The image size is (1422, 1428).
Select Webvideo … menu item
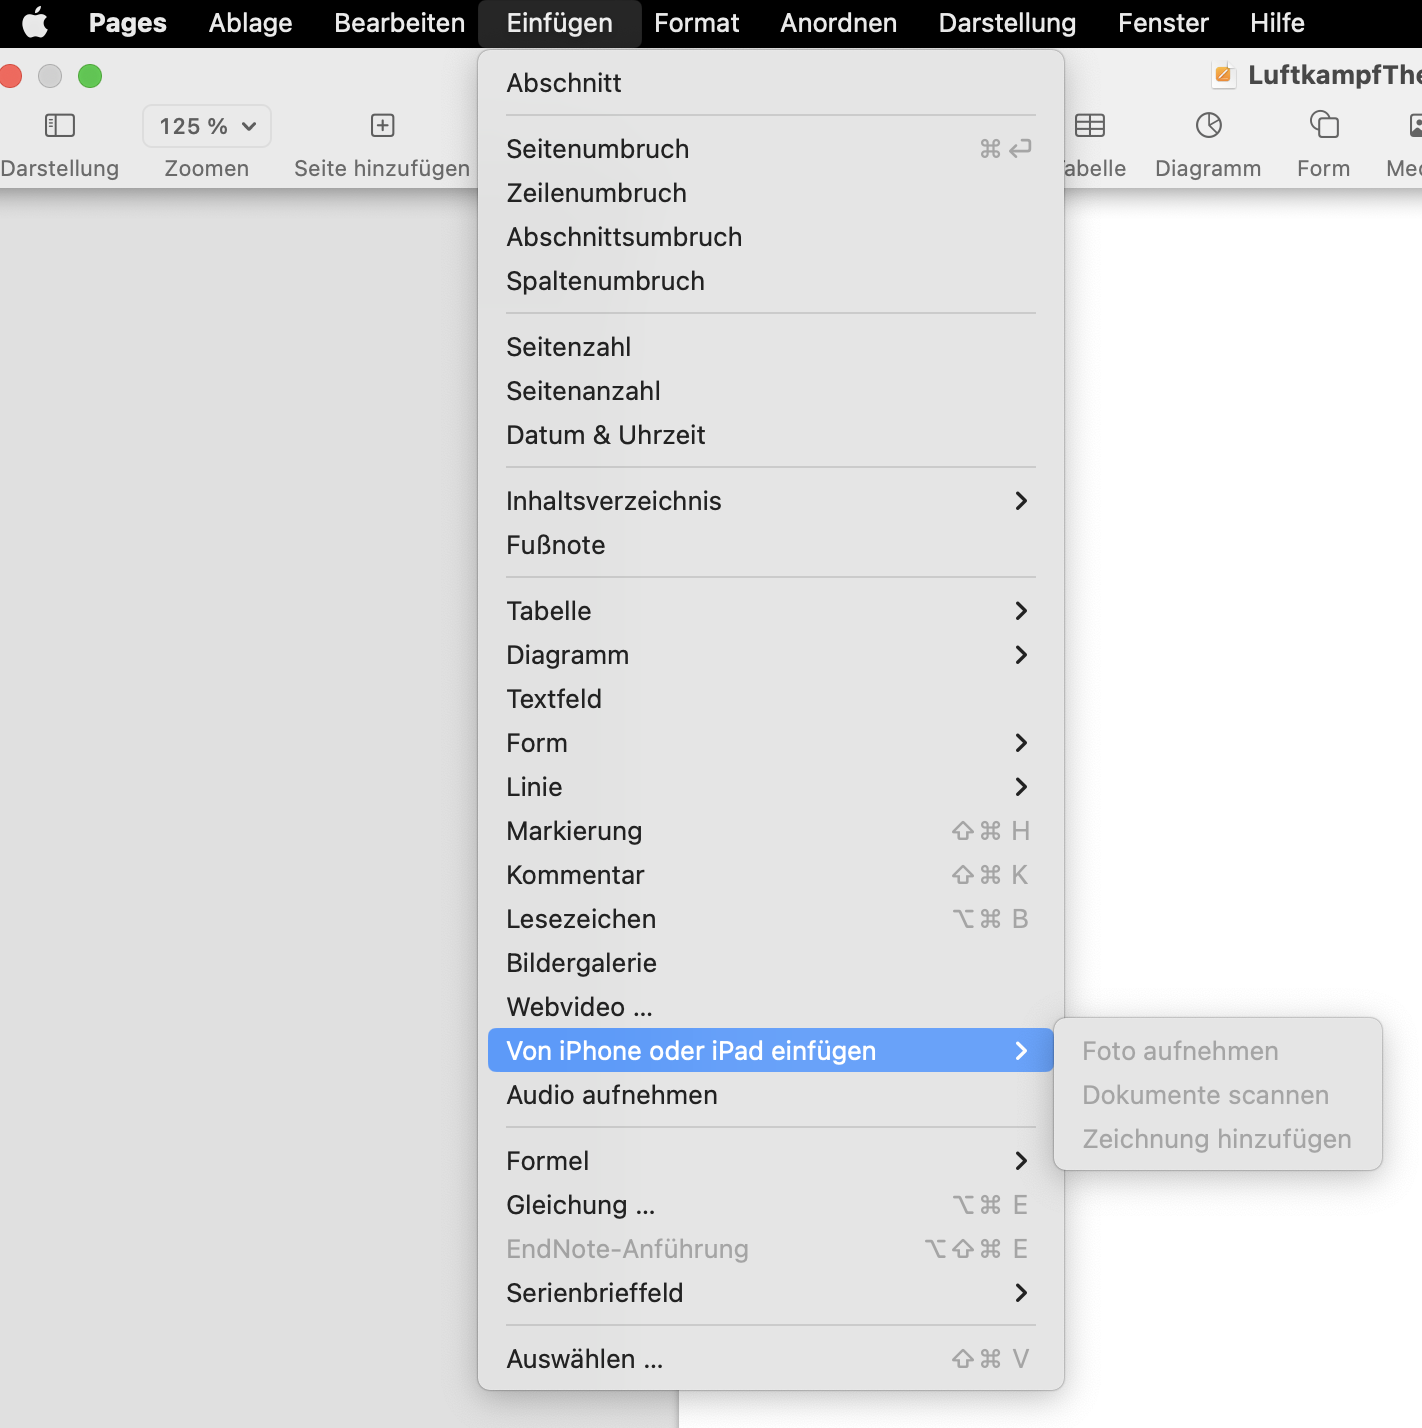point(770,1007)
